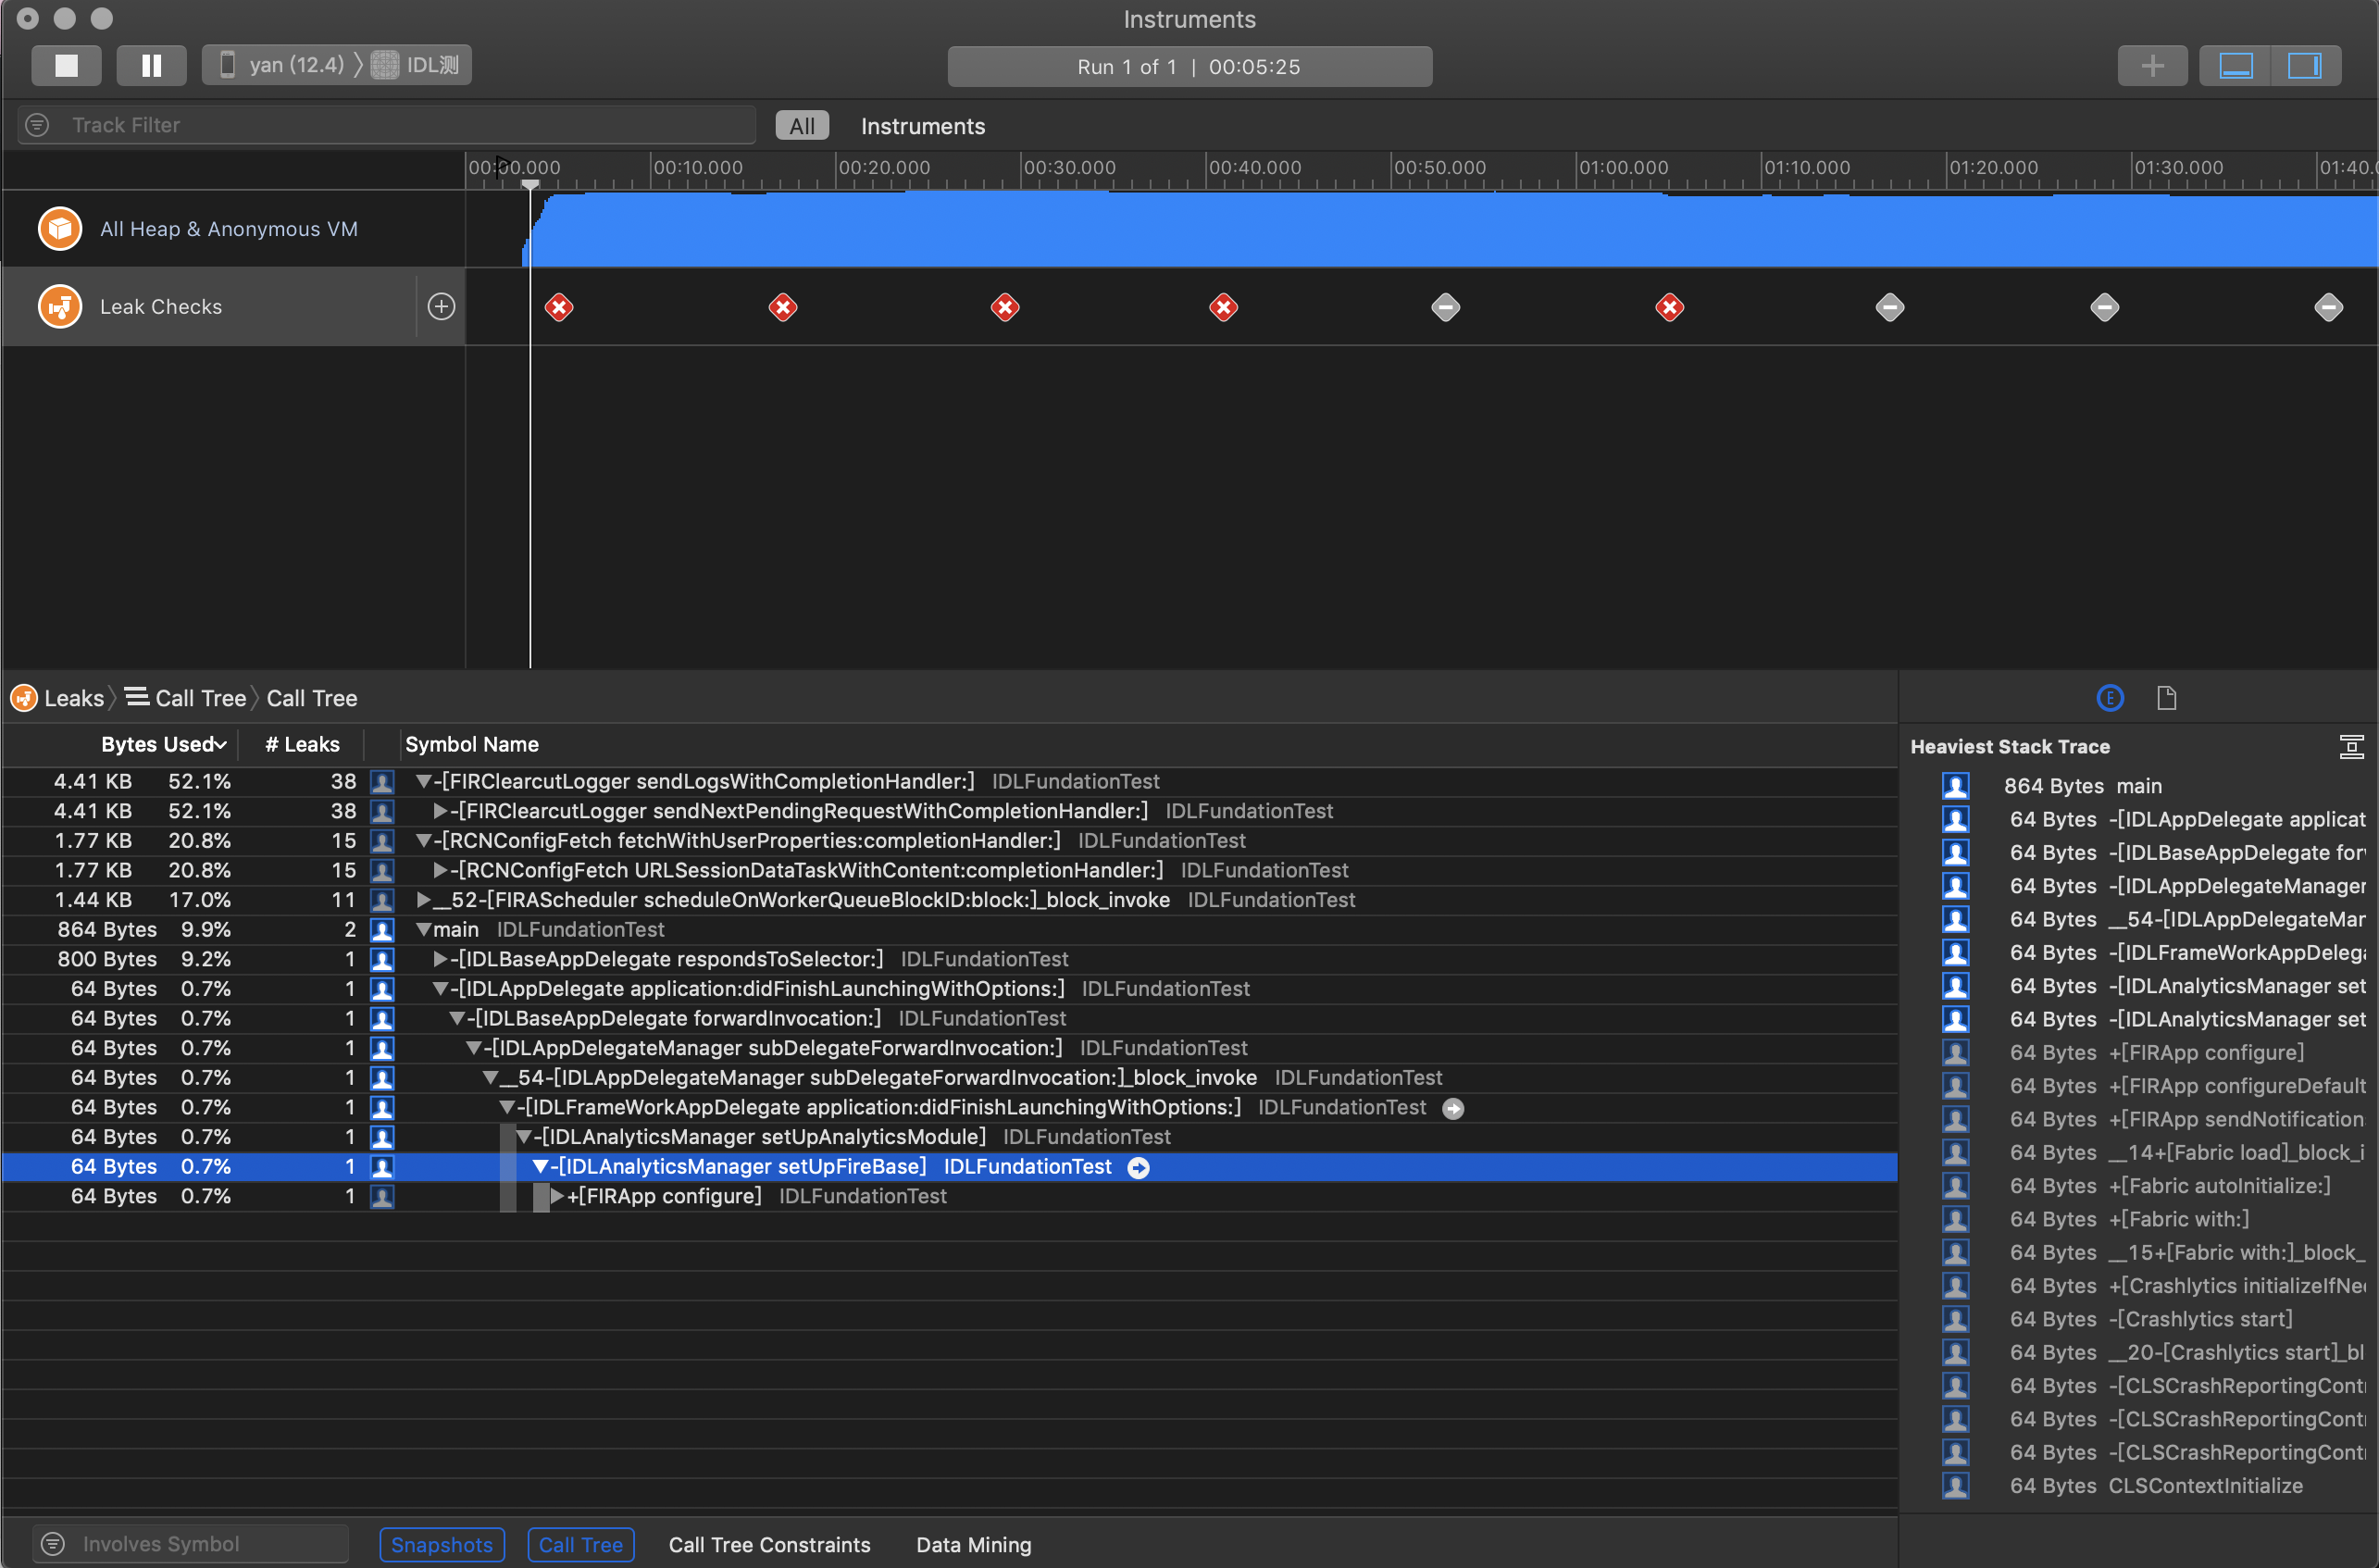Select the All track filter button
This screenshot has height=1568, width=2379.
pos(801,126)
